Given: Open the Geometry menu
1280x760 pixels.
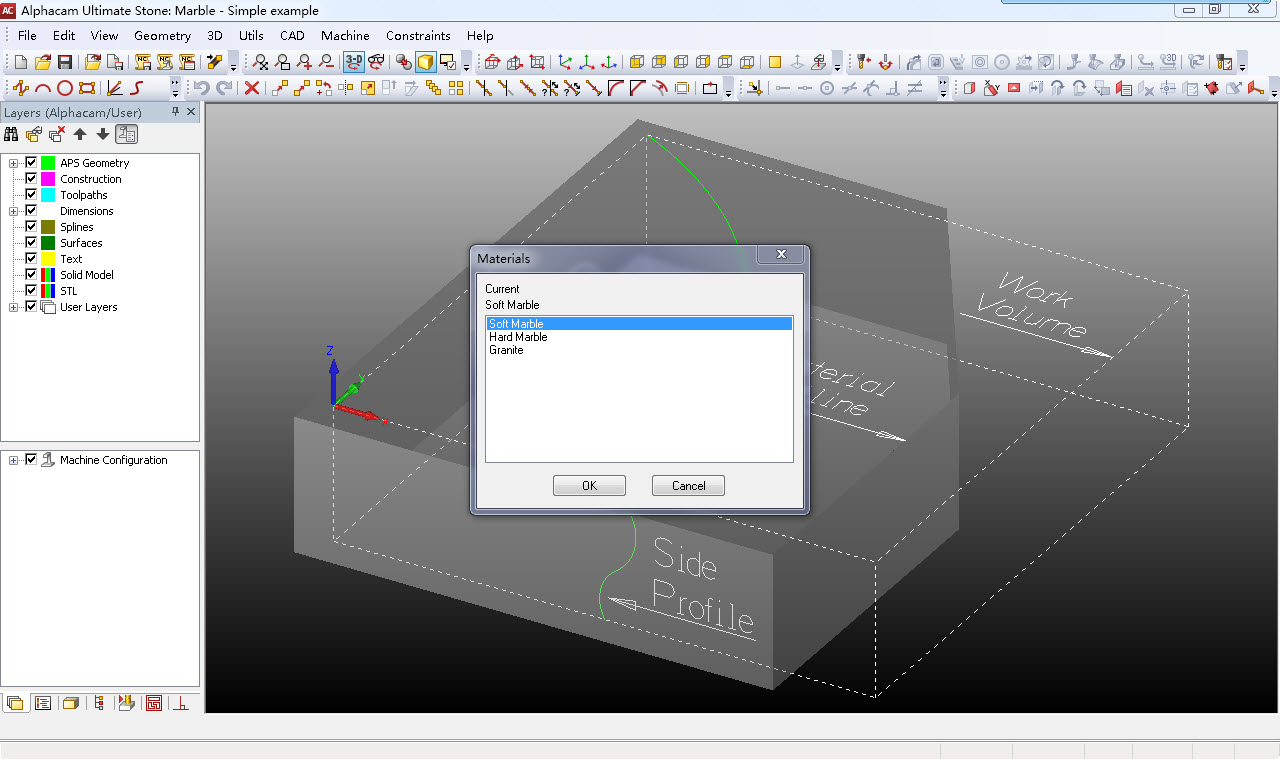Looking at the screenshot, I should click(x=162, y=35).
